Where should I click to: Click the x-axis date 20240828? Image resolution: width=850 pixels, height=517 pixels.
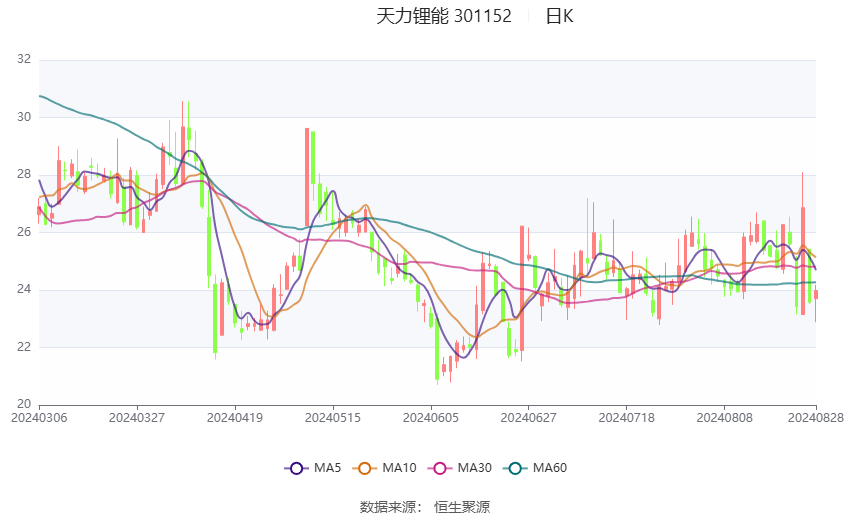pos(816,418)
